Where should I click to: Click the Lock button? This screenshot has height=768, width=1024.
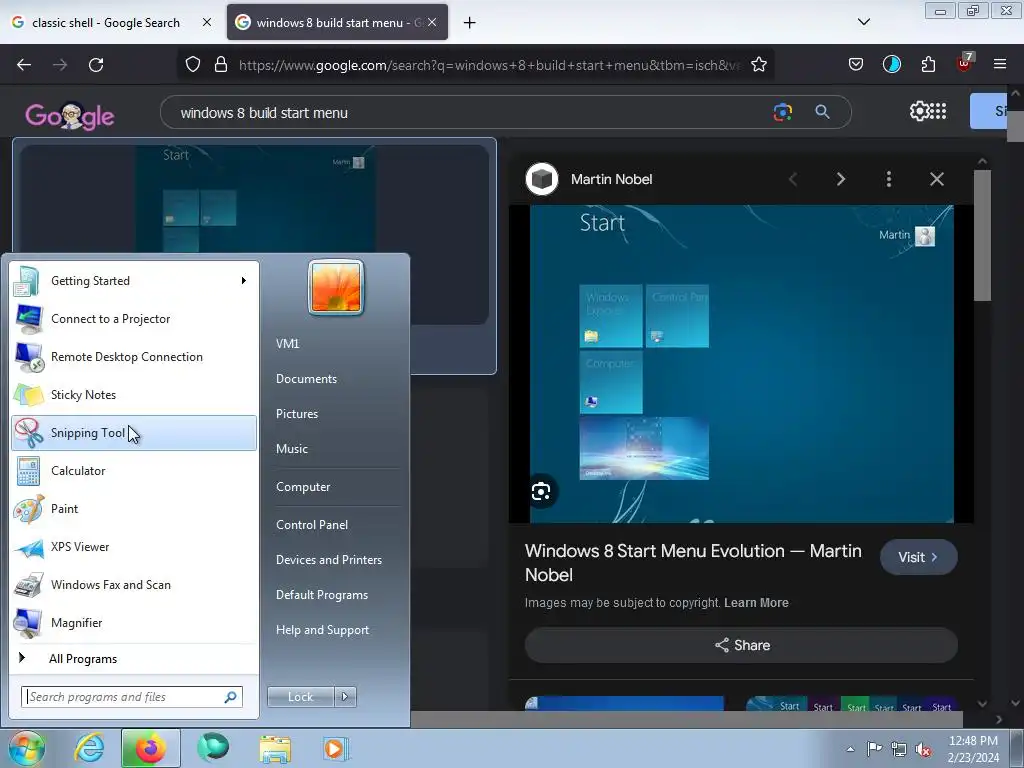pyautogui.click(x=301, y=697)
